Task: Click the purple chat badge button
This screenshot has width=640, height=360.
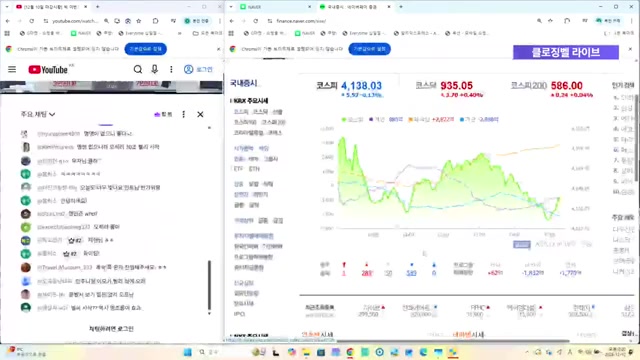Action: point(163,114)
